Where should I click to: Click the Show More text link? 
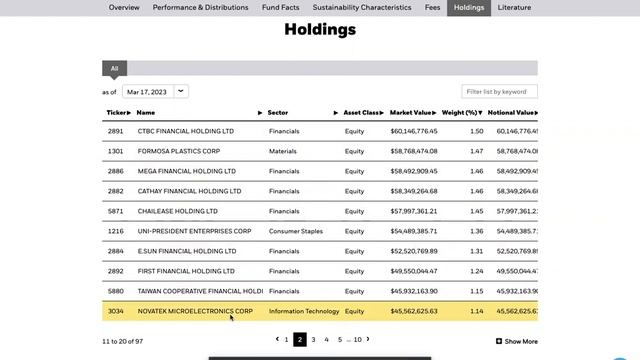521,342
